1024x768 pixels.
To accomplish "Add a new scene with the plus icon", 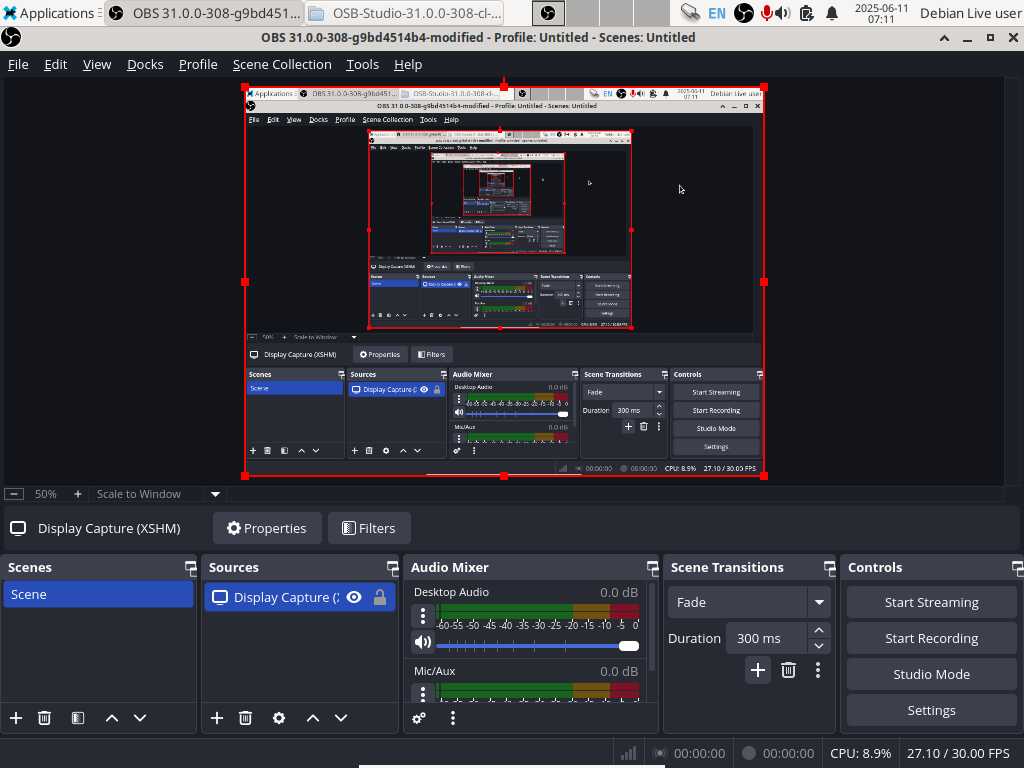I will click(x=16, y=718).
